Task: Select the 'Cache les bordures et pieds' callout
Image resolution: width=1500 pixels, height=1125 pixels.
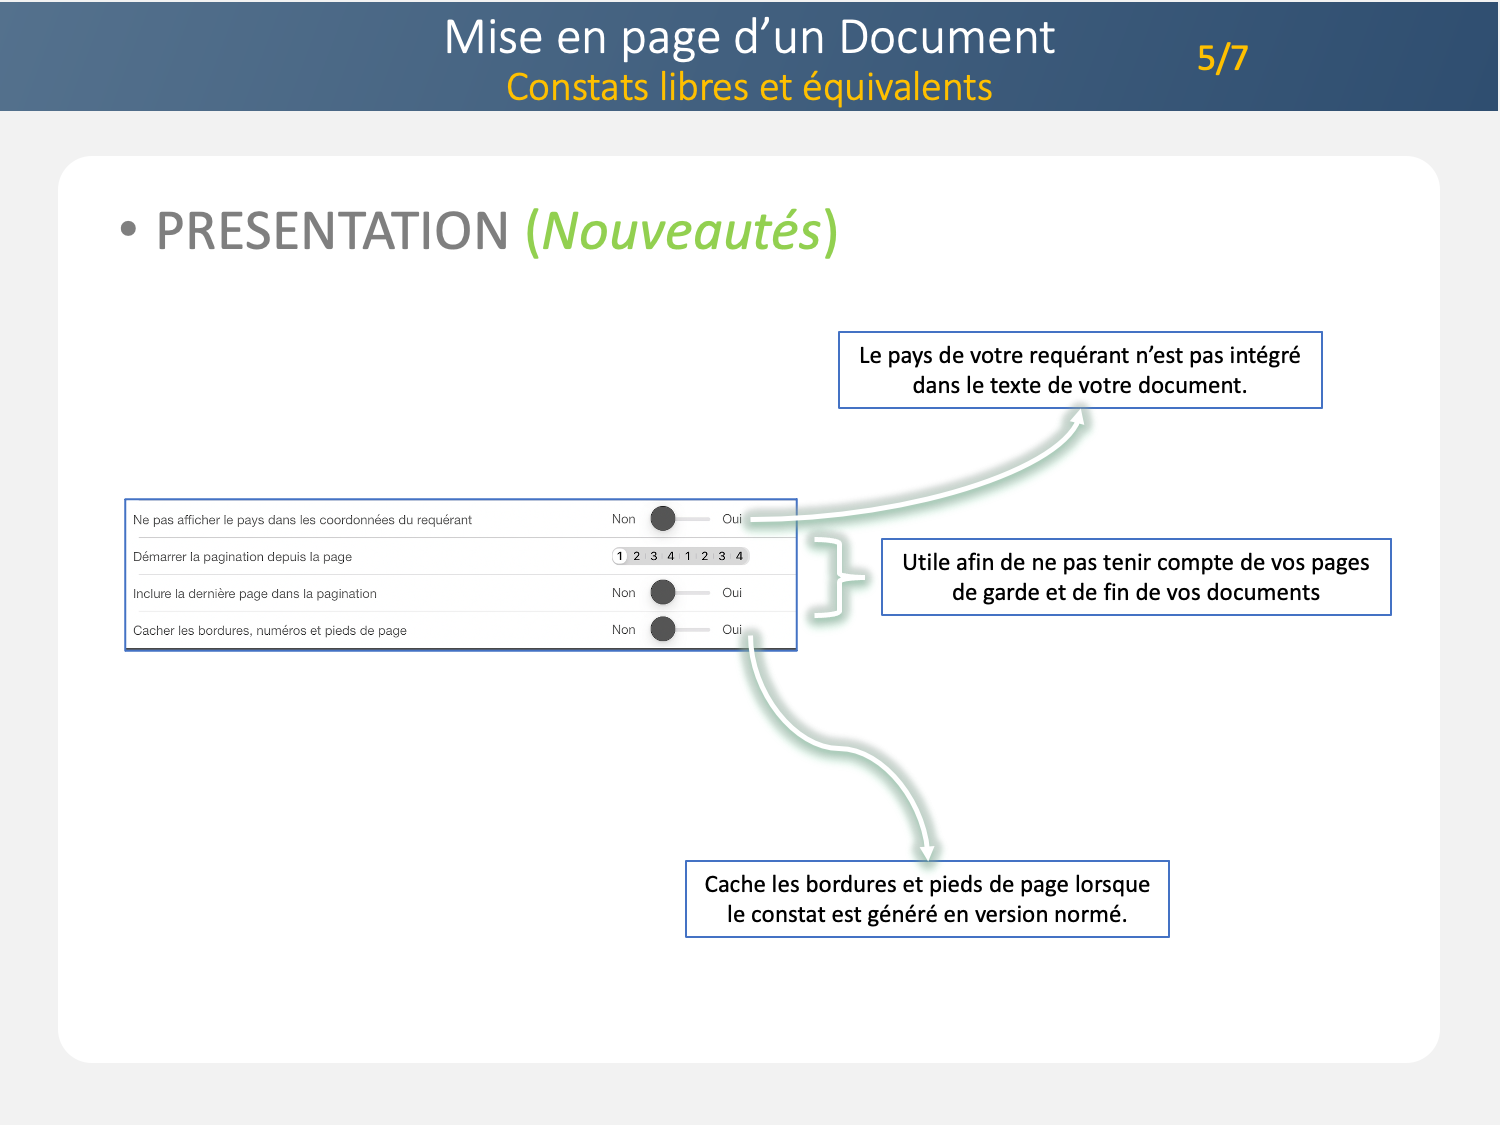Action: (927, 899)
